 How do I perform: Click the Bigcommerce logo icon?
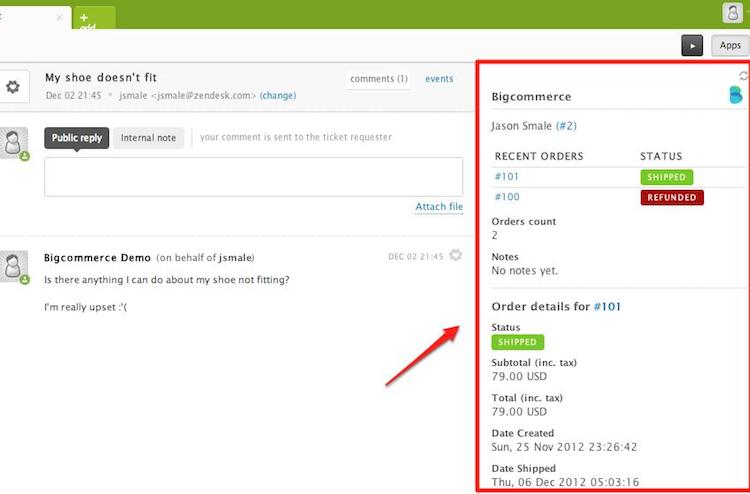tap(736, 95)
